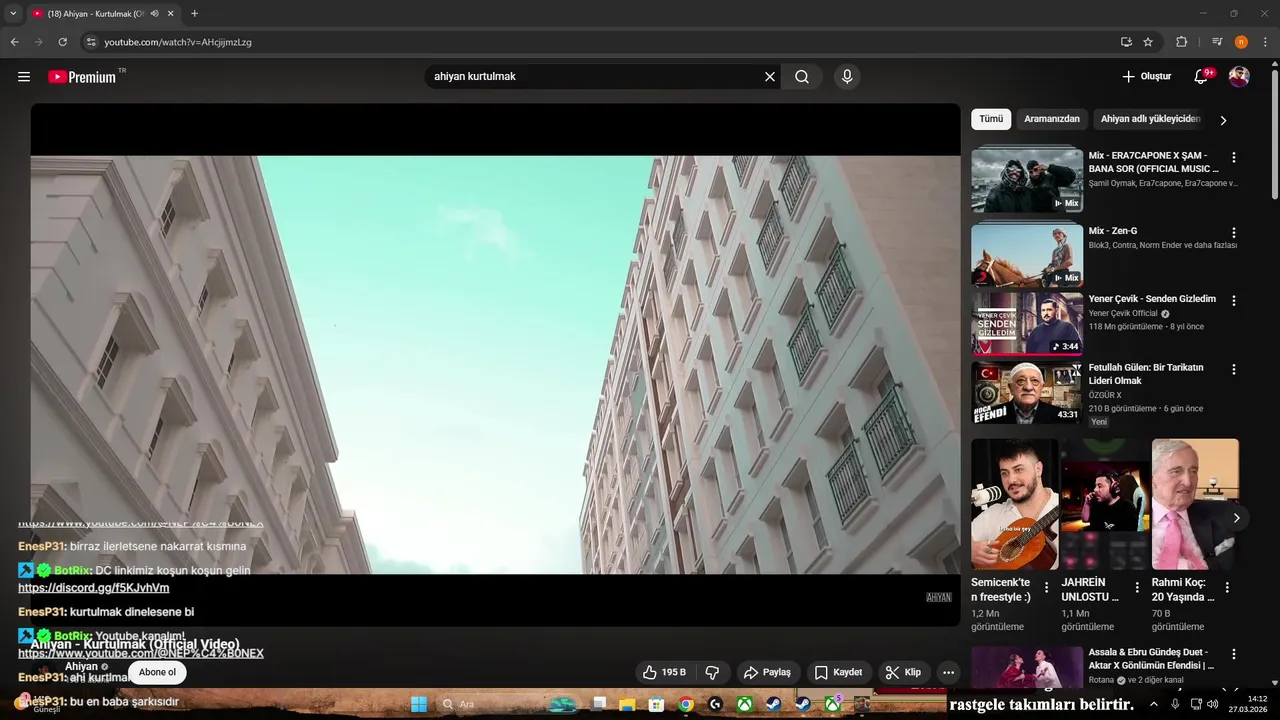The width and height of the screenshot is (1280, 720).
Task: Open the Ahiyan channel name
Action: (x=82, y=666)
